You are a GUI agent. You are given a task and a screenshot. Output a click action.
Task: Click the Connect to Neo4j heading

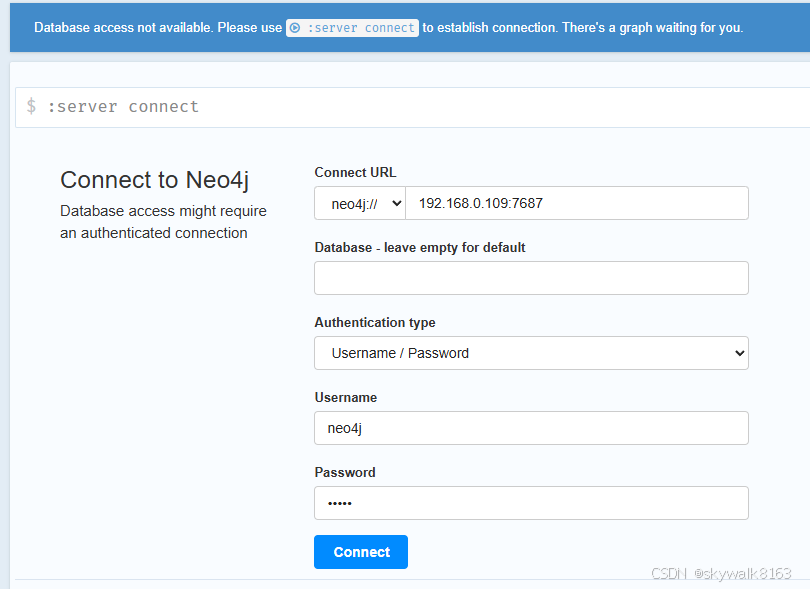coord(154,180)
